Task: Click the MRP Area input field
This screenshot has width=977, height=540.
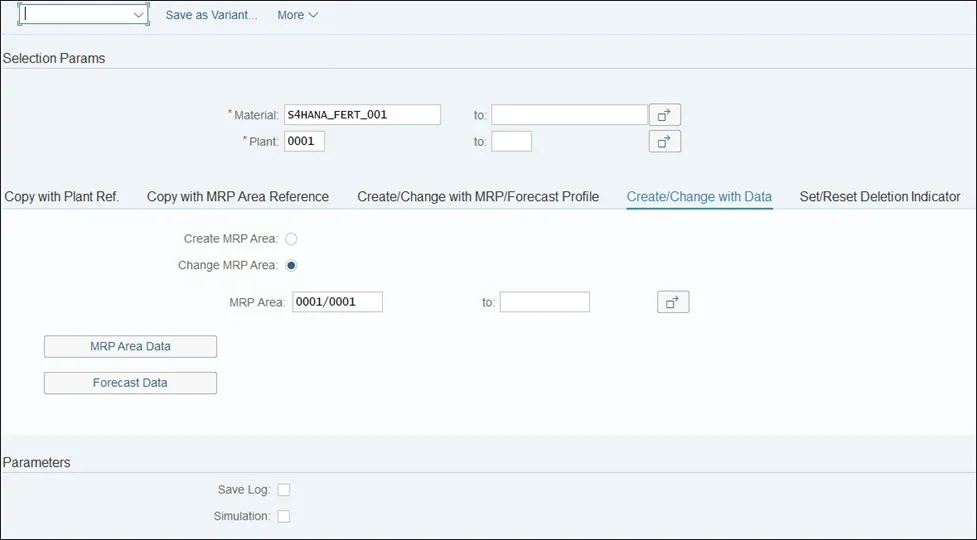Action: pyautogui.click(x=337, y=302)
